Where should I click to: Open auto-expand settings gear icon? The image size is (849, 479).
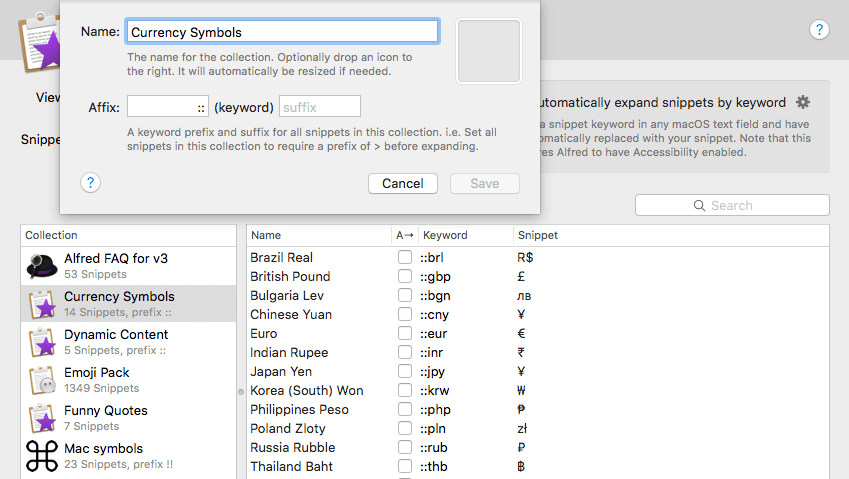pos(803,102)
